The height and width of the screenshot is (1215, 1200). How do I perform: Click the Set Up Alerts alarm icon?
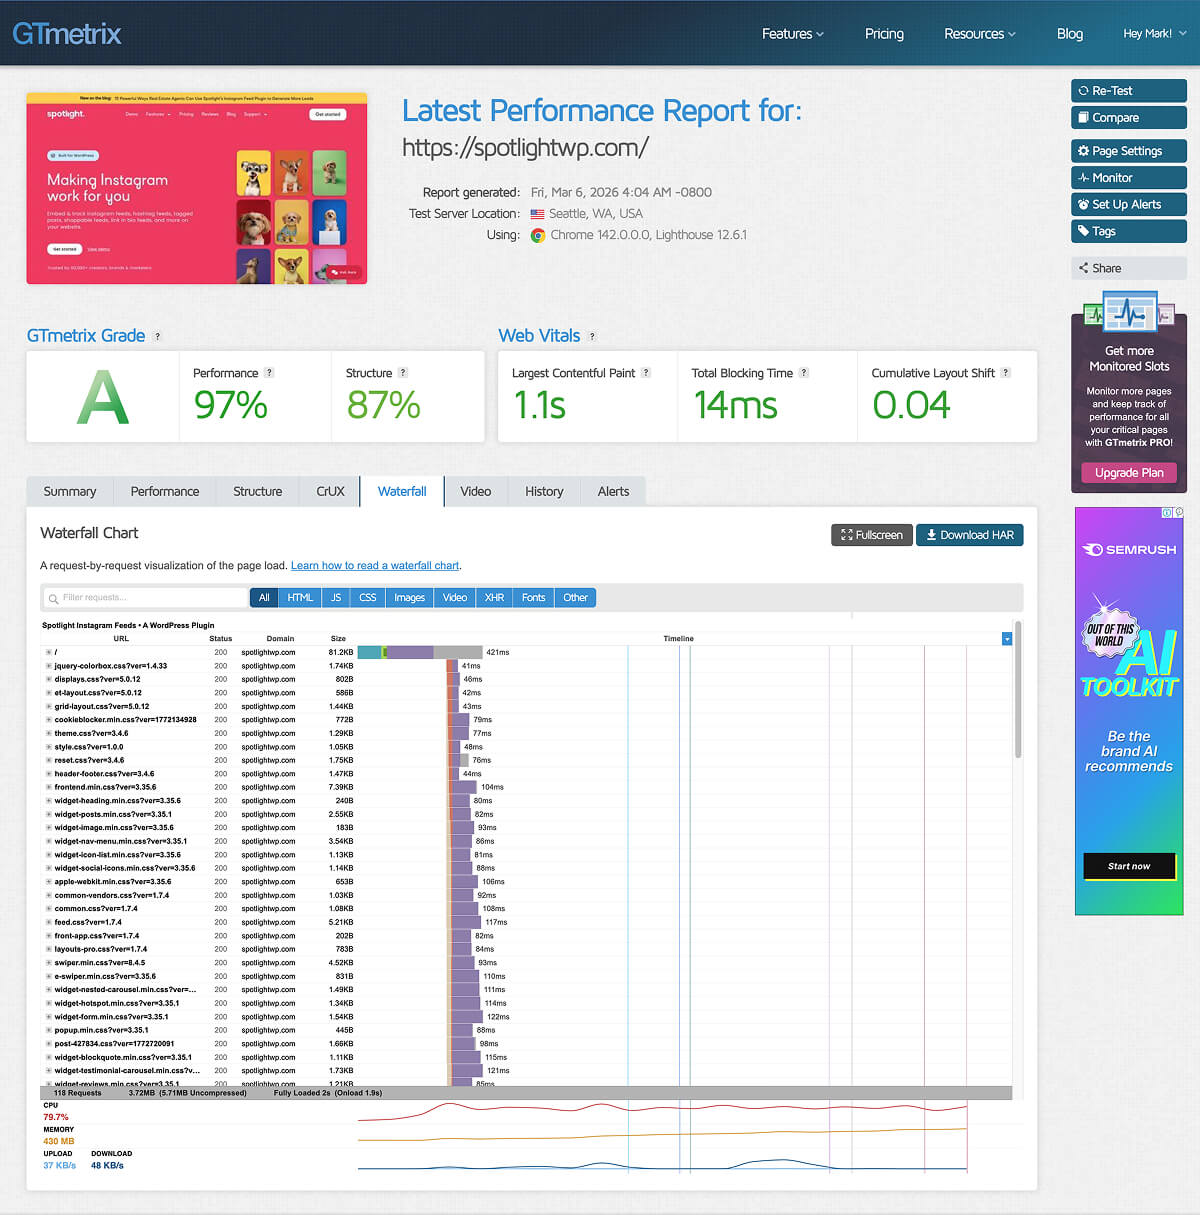click(1083, 204)
